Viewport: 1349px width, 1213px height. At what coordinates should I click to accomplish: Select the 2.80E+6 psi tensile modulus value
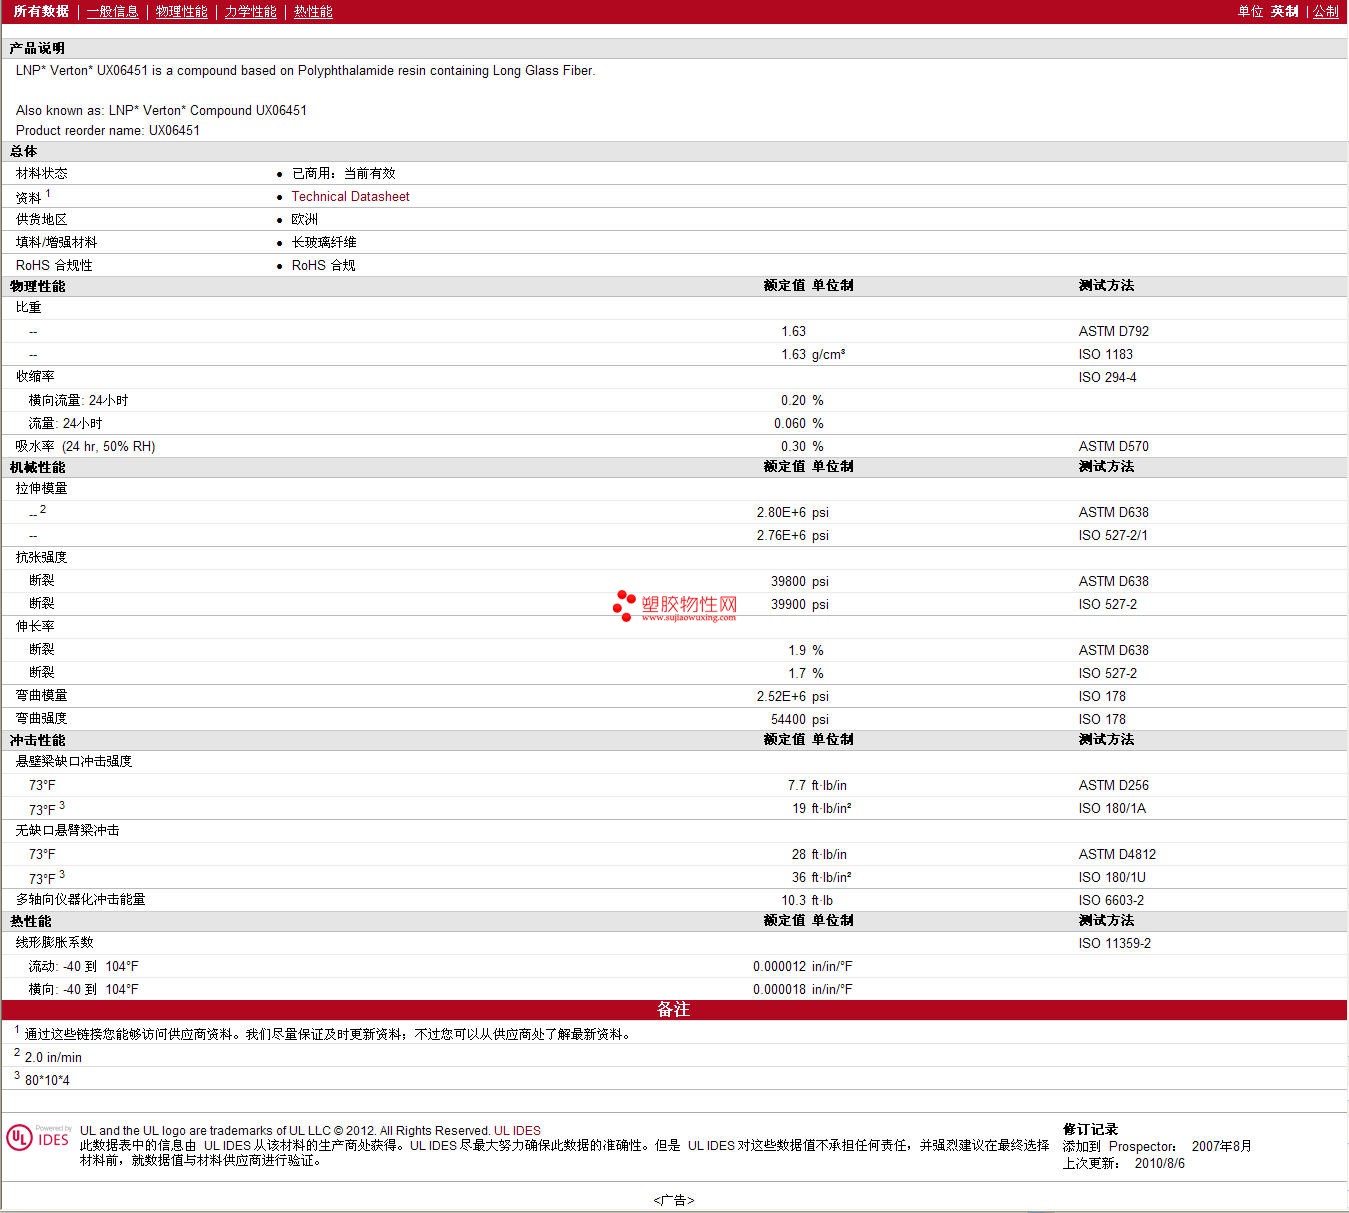pos(793,512)
